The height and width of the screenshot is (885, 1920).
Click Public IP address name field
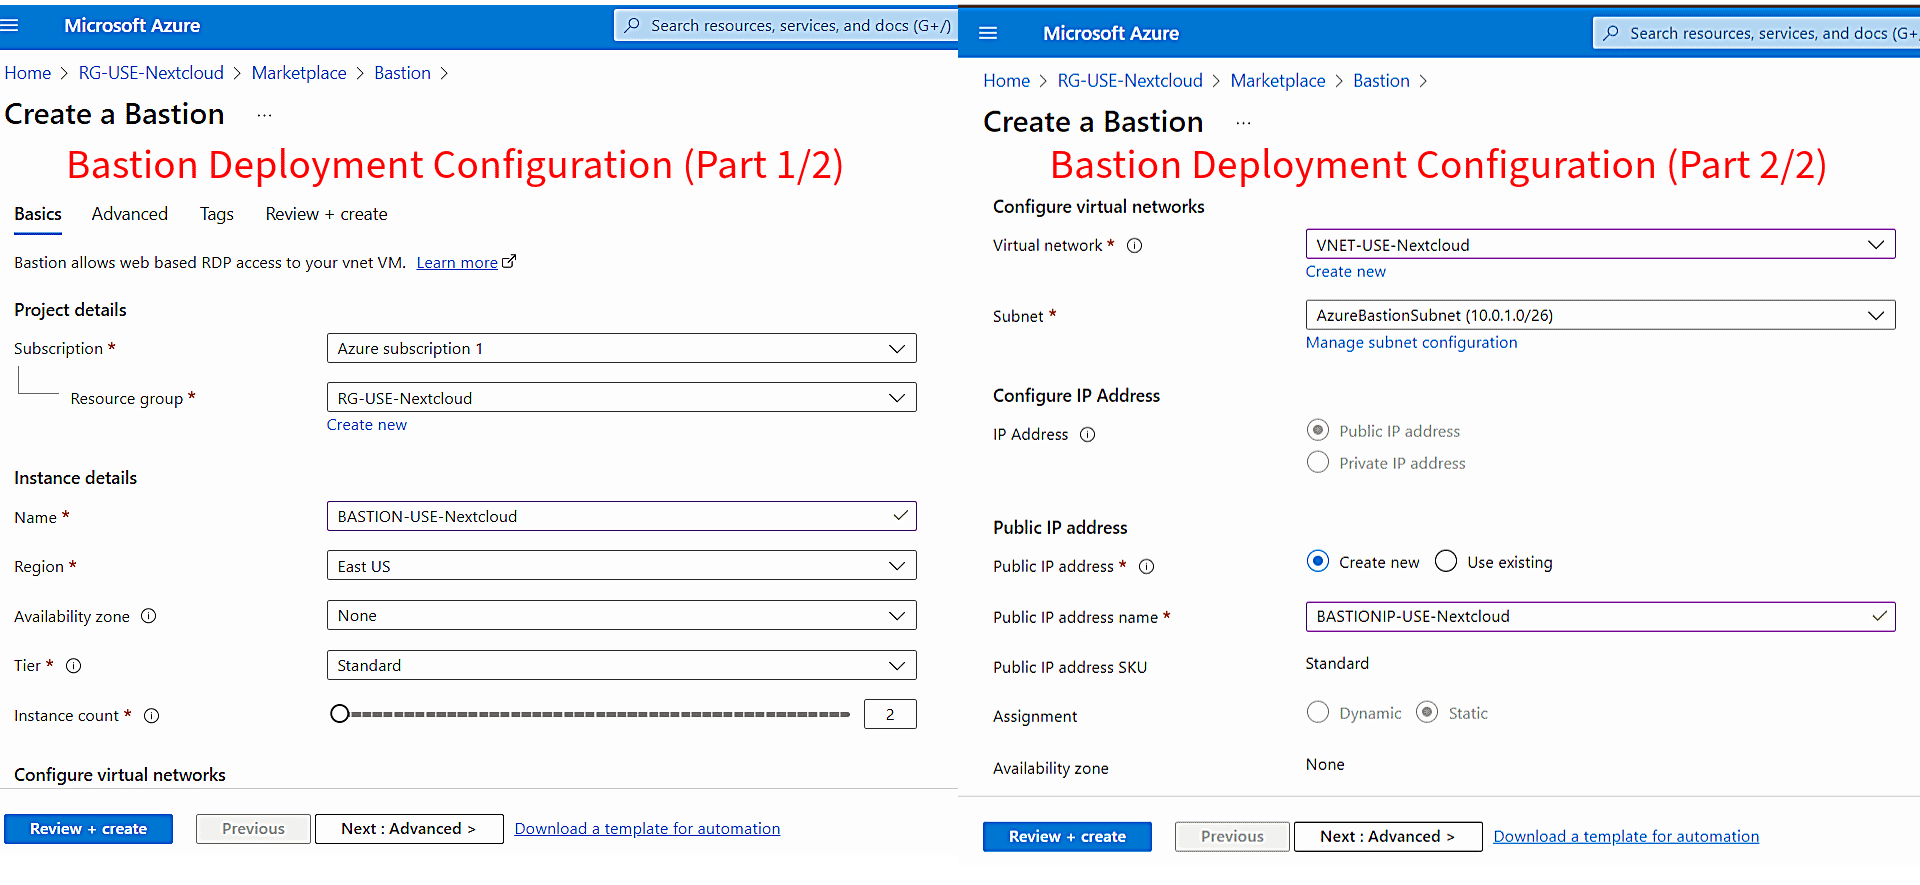[1600, 617]
